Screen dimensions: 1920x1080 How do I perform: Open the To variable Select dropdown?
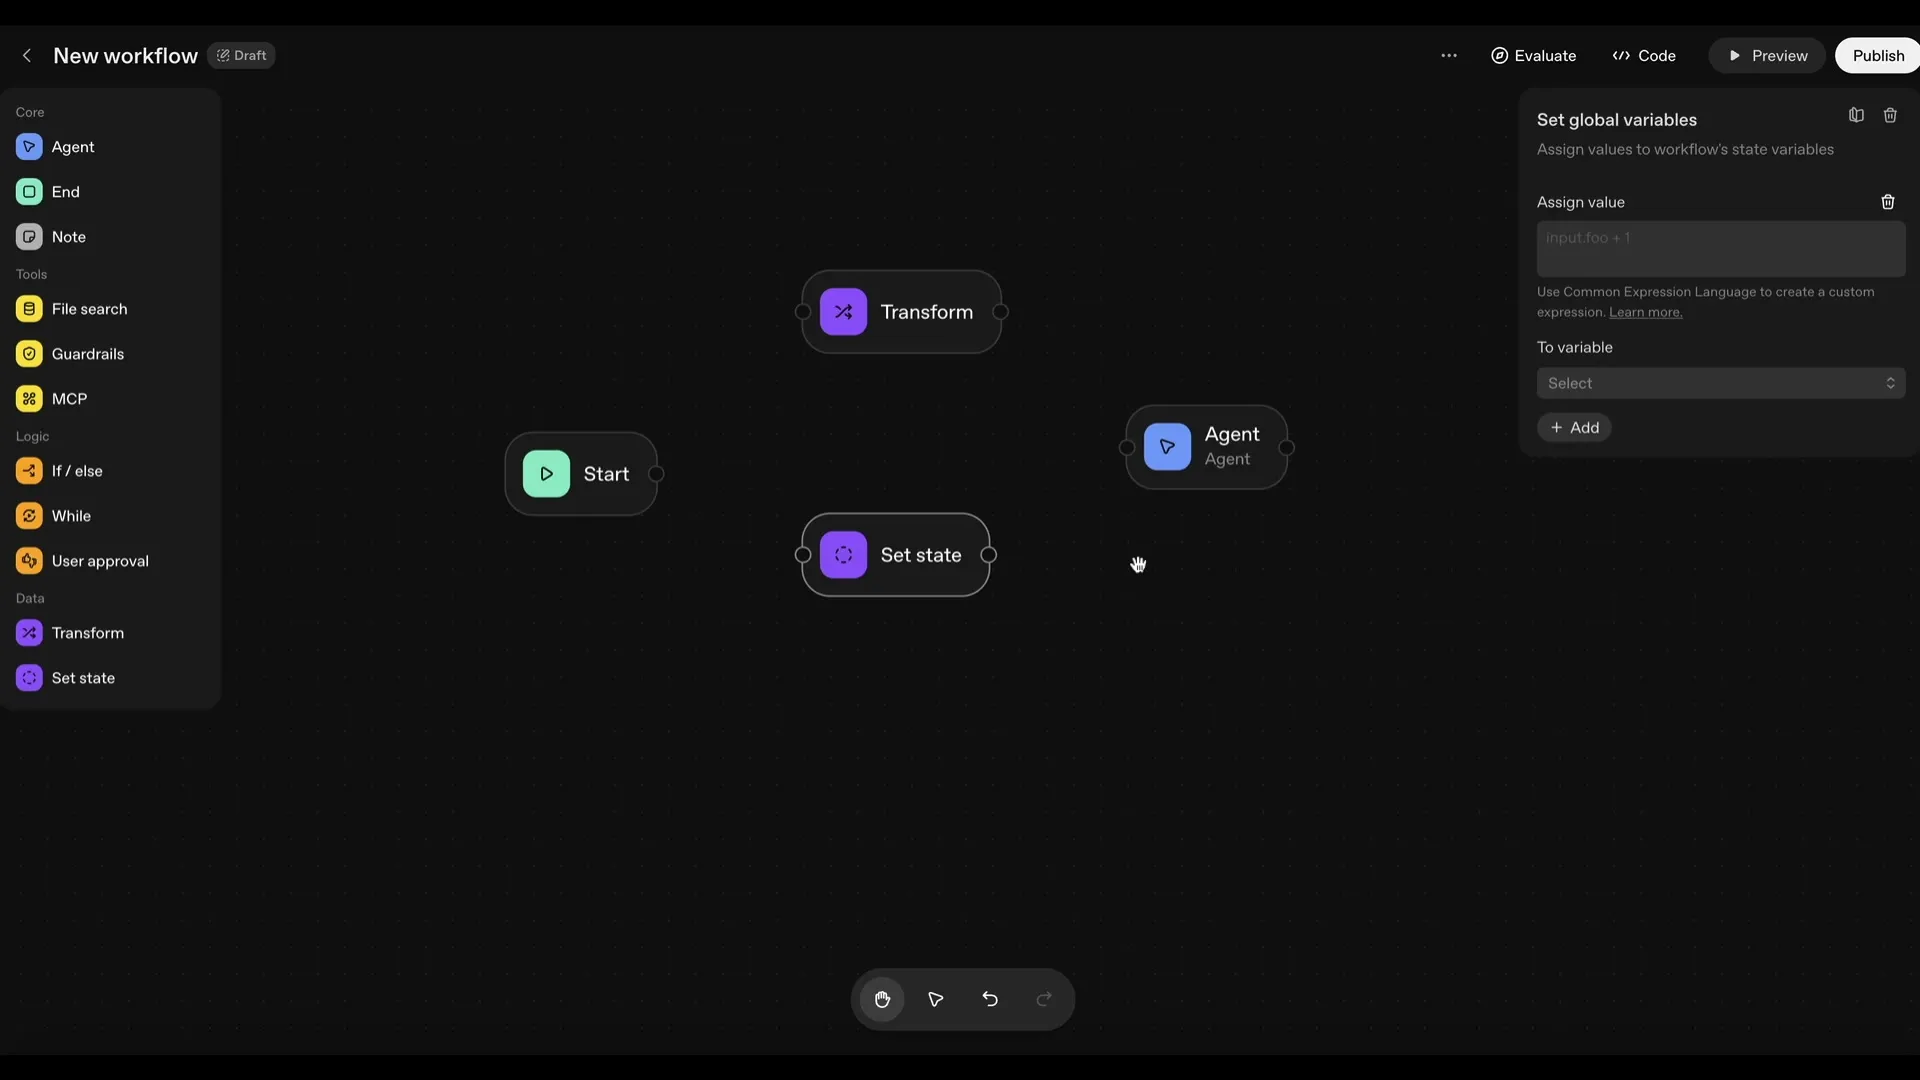coord(1720,383)
